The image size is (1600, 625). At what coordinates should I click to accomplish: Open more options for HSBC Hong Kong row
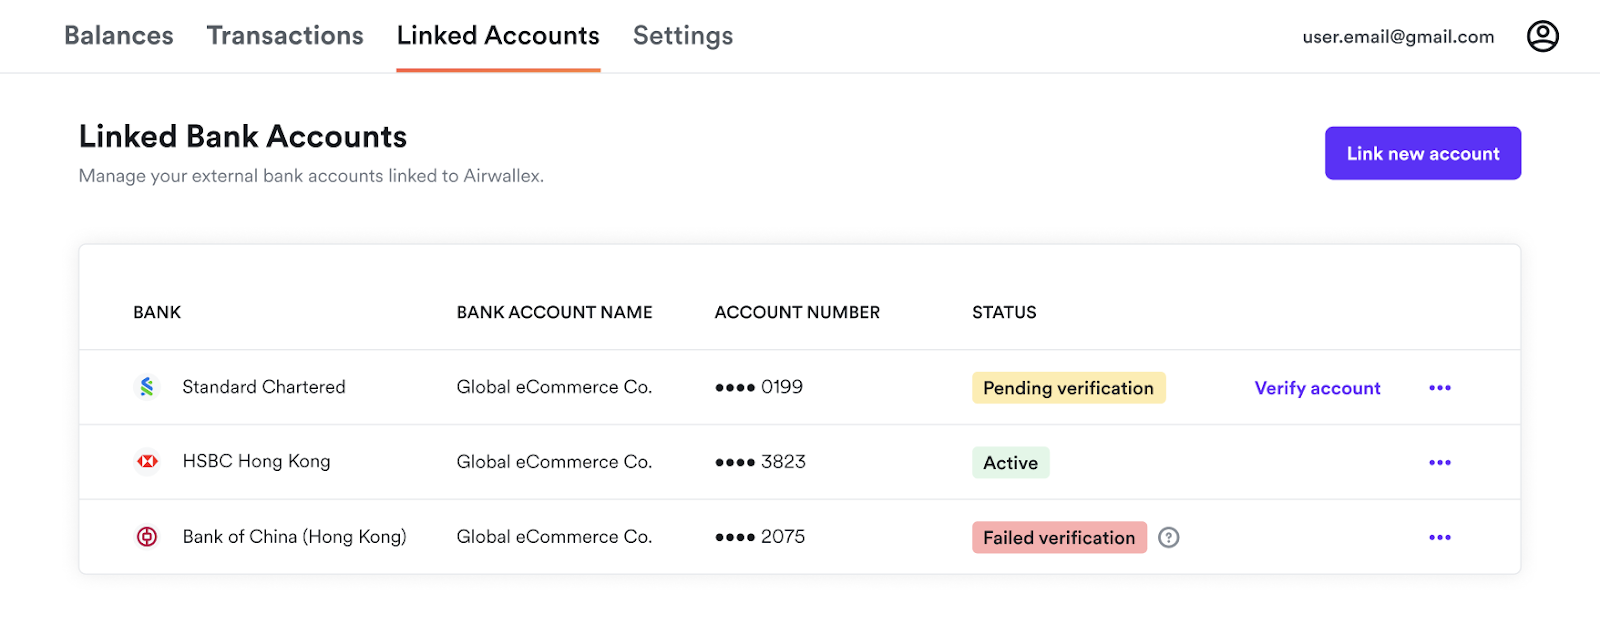(1439, 463)
